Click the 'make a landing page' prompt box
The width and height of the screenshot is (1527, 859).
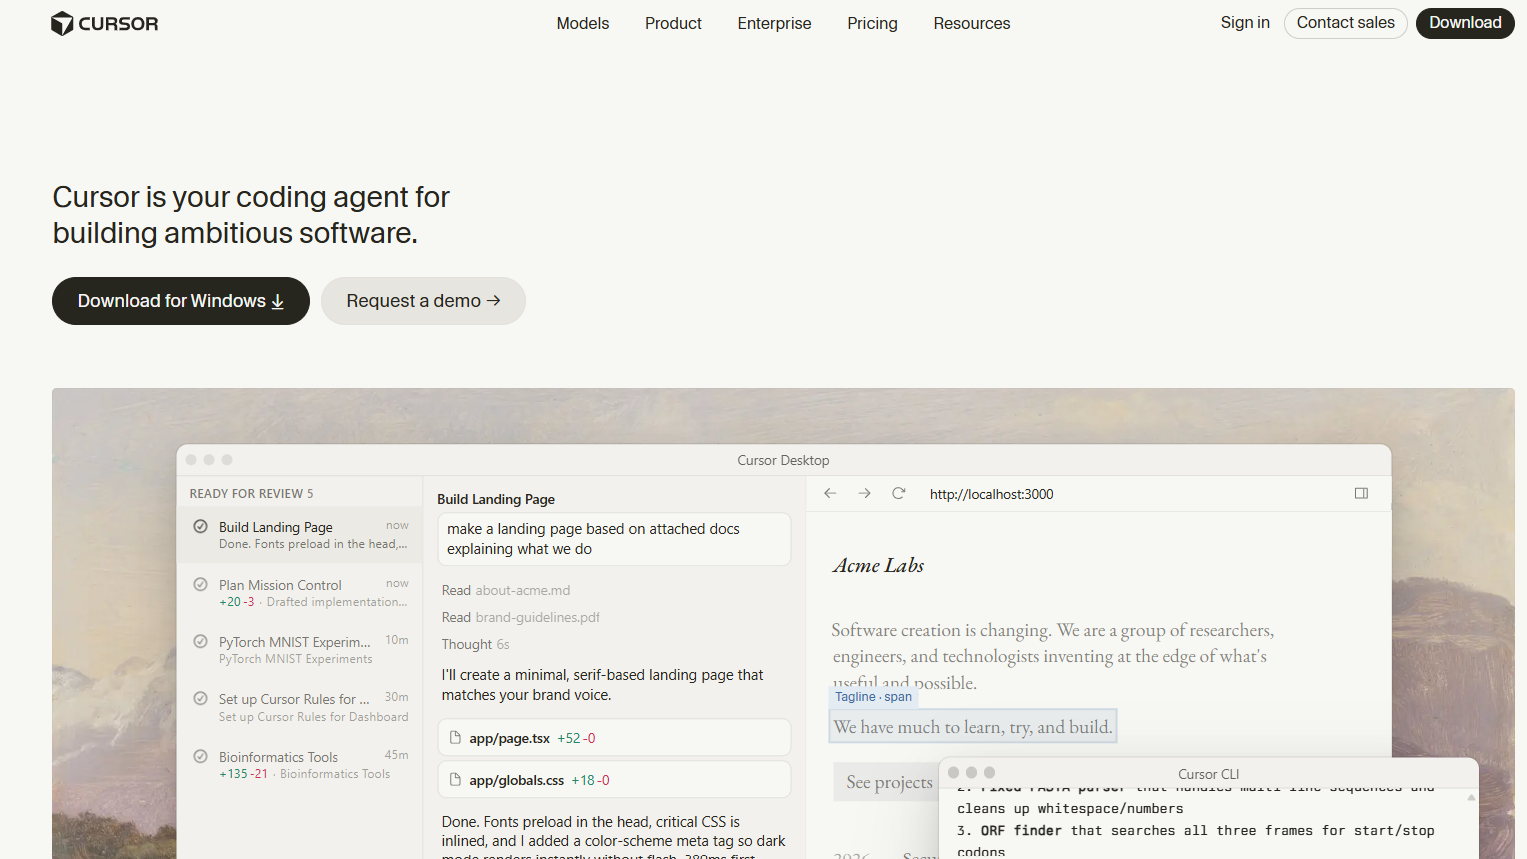614,539
